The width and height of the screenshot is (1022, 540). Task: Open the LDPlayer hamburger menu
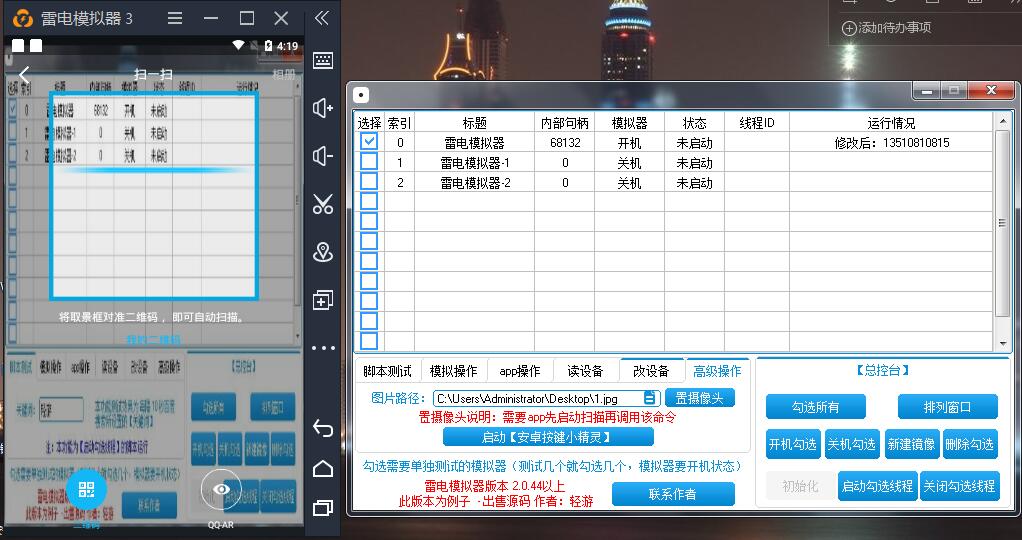tap(175, 18)
